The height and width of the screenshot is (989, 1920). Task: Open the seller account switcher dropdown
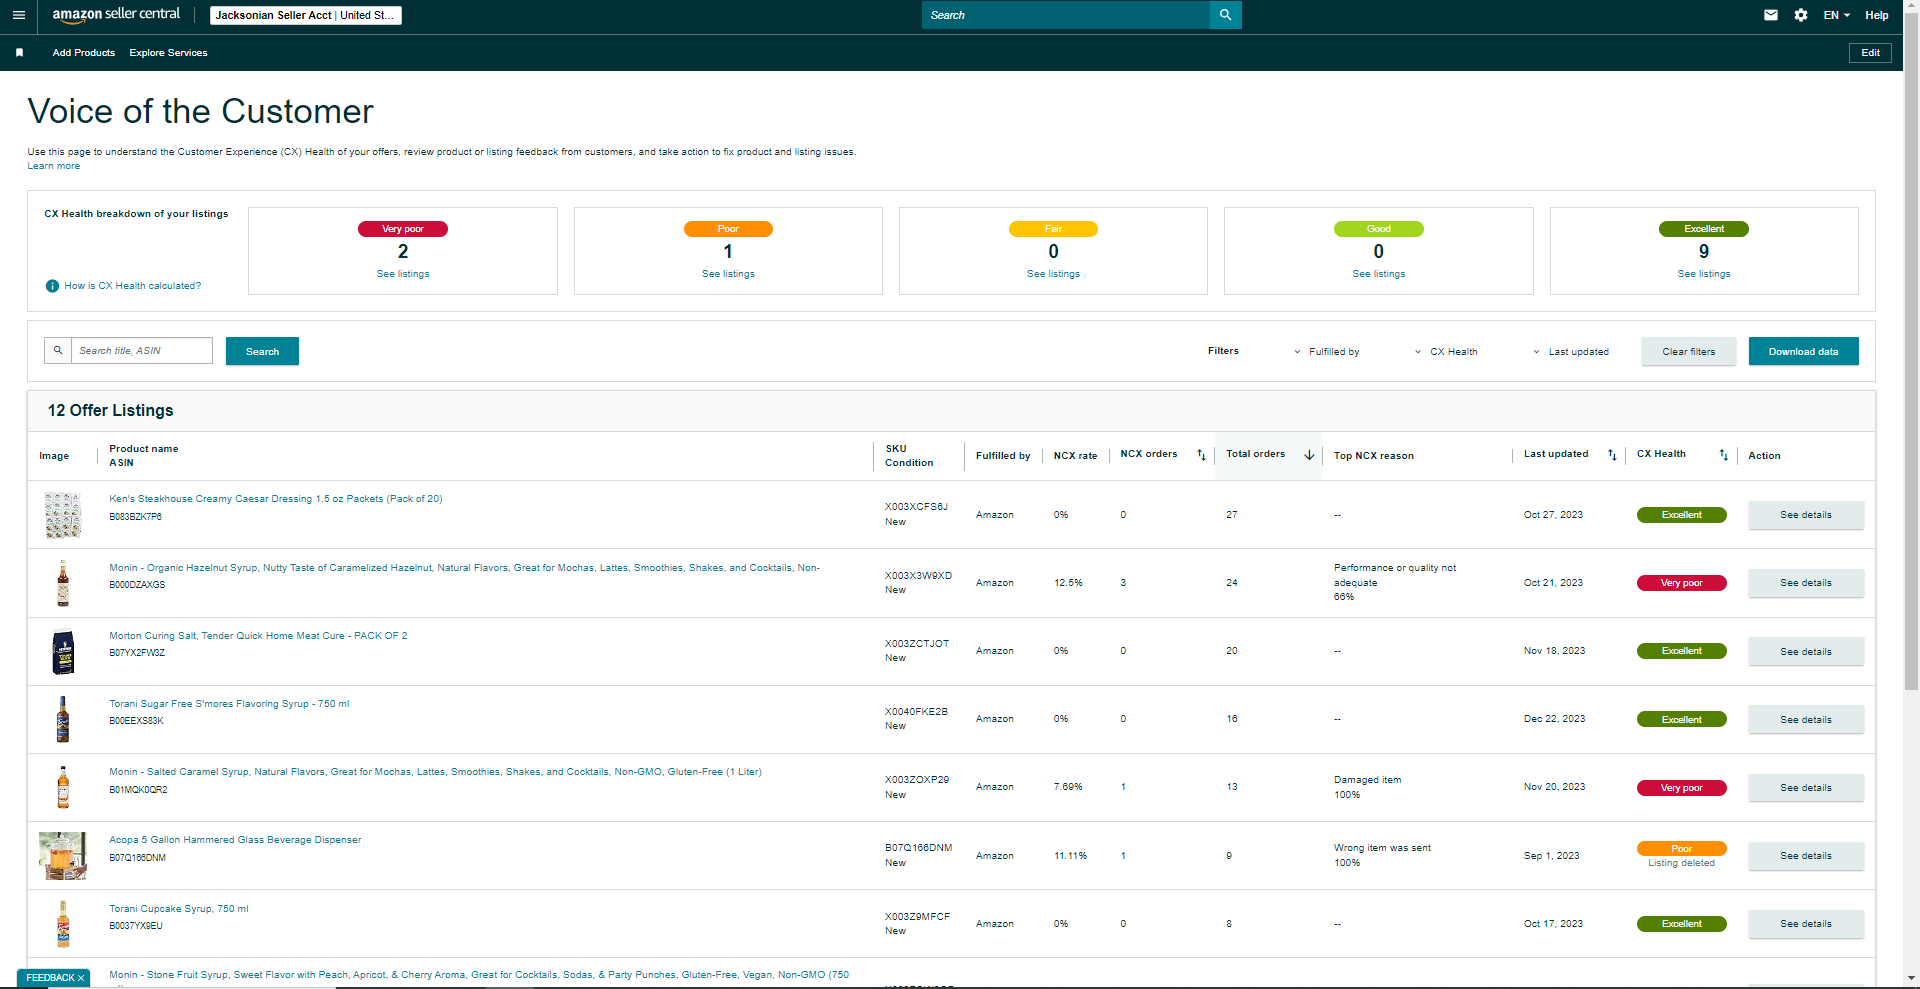click(x=306, y=15)
